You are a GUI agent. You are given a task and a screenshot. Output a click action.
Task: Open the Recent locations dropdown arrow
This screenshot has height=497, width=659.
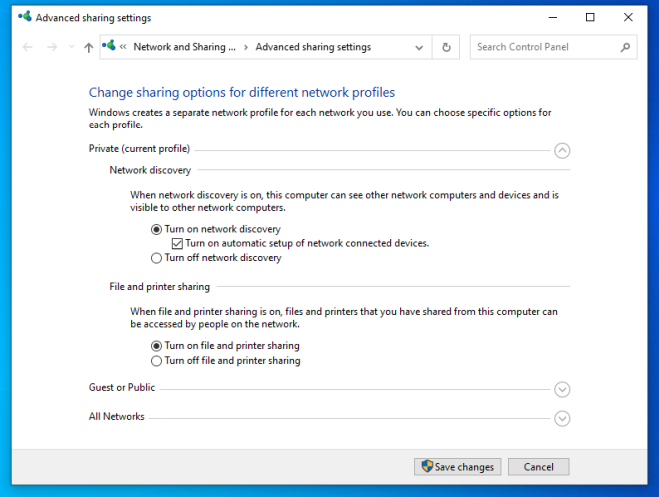coord(71,47)
